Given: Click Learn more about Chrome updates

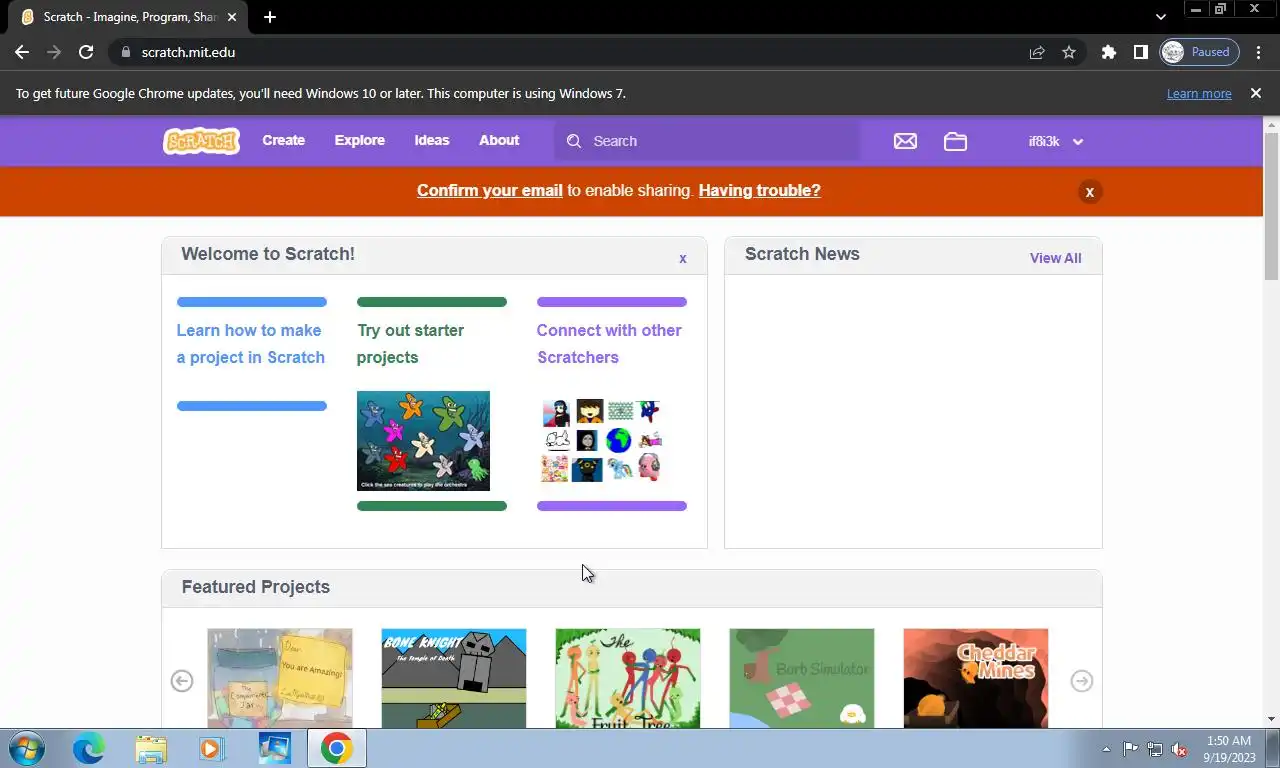Looking at the screenshot, I should click(x=1199, y=93).
